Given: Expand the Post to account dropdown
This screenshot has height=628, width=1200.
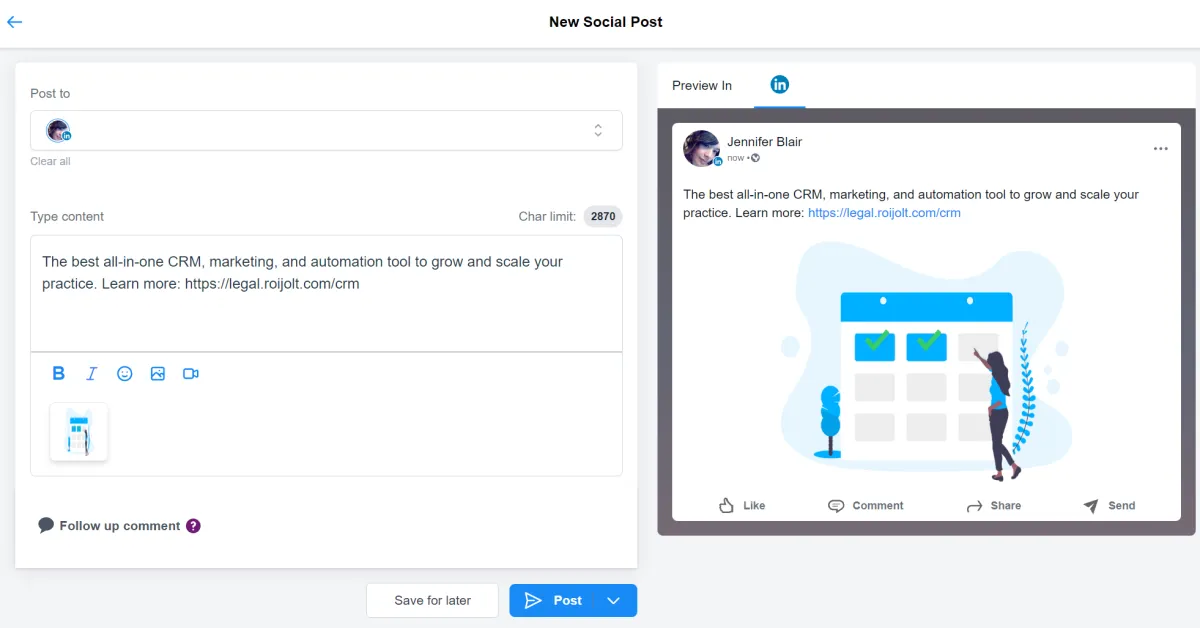Looking at the screenshot, I should tap(597, 130).
